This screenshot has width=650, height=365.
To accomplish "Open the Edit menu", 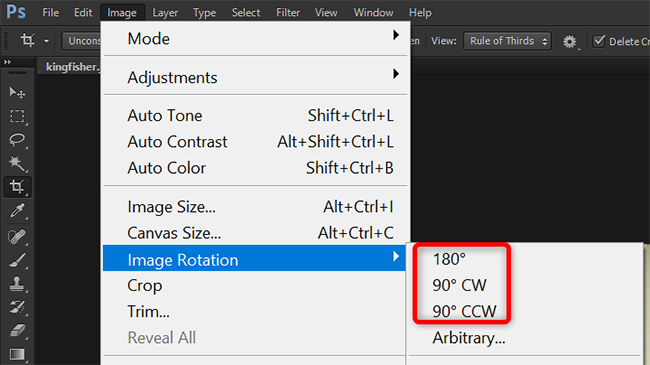I will (x=83, y=13).
